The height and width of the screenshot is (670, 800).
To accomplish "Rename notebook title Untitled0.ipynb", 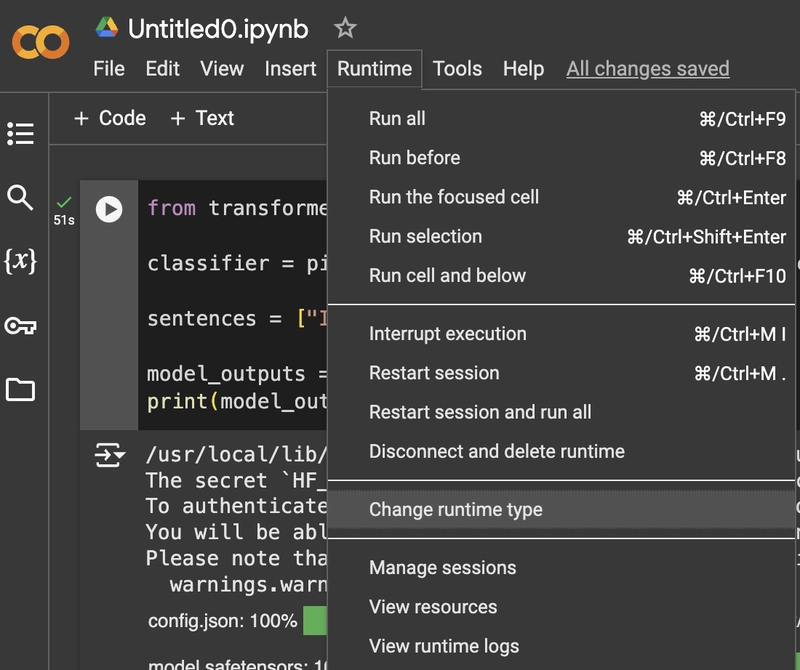I will click(218, 29).
